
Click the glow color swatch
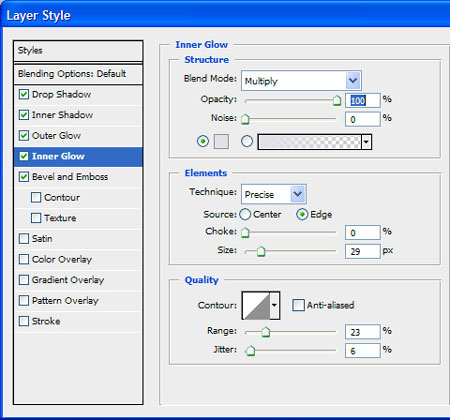tap(221, 142)
